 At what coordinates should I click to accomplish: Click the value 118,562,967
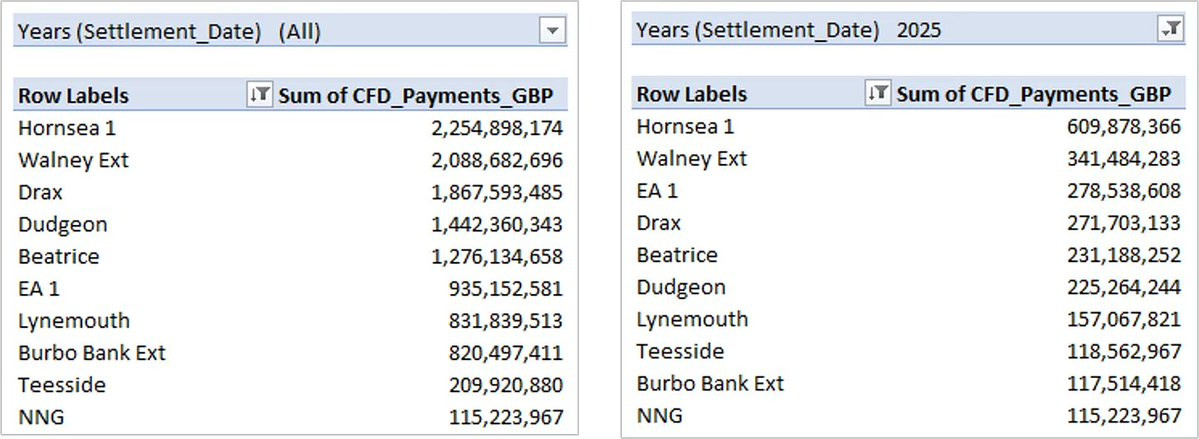1124,352
